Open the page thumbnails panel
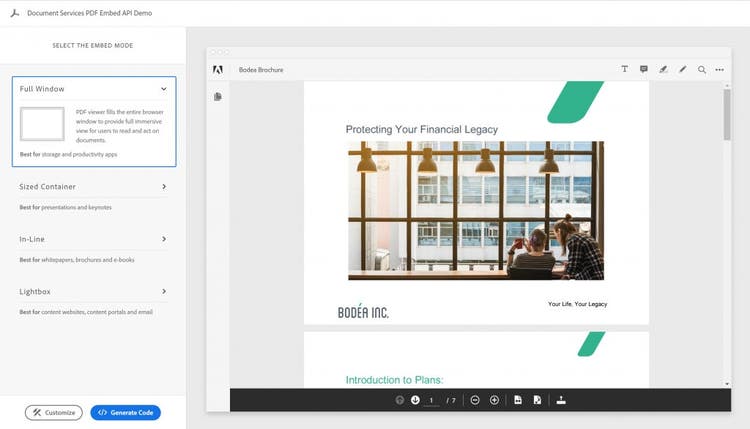The width and height of the screenshot is (750, 429). [218, 97]
